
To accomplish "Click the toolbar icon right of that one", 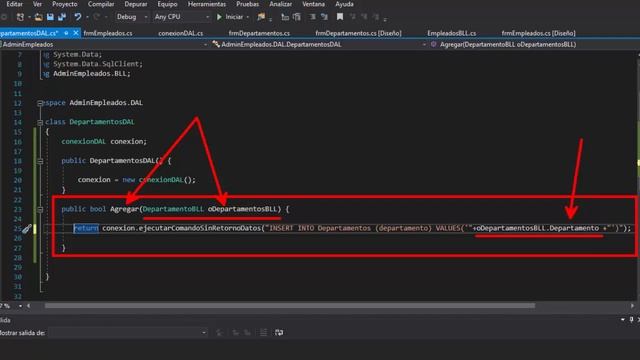I will [x=297, y=17].
